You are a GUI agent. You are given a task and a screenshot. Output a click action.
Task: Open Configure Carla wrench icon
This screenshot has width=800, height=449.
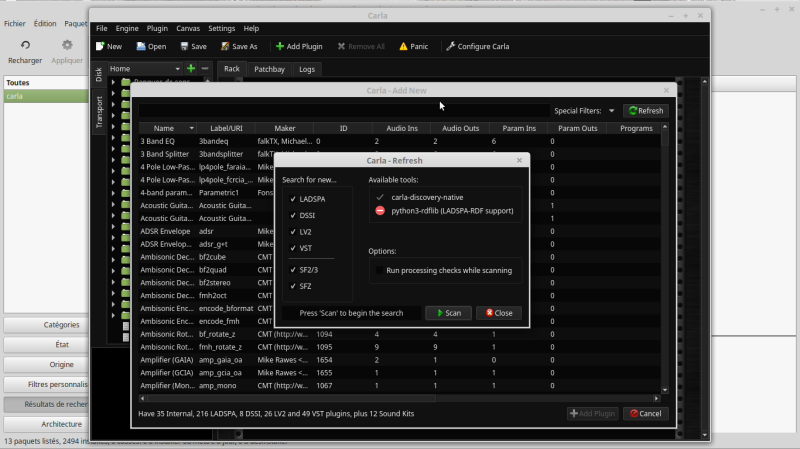click(450, 46)
